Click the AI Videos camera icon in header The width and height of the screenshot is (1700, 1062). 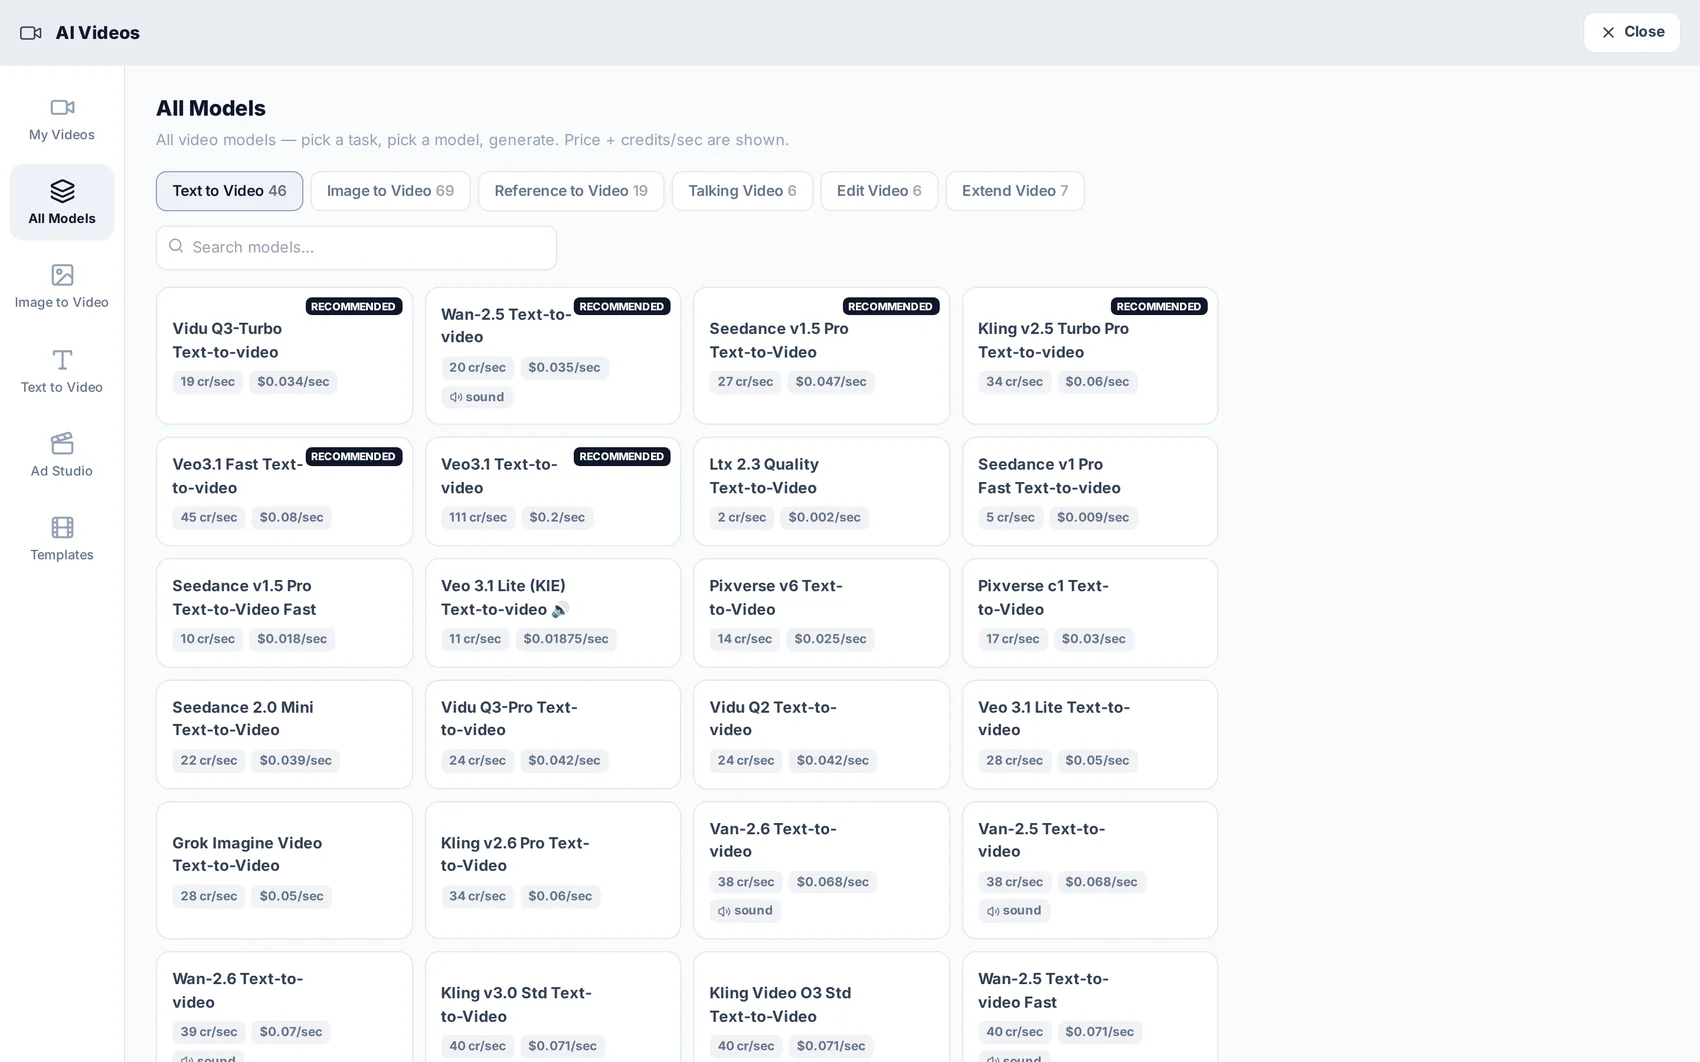[x=31, y=33]
